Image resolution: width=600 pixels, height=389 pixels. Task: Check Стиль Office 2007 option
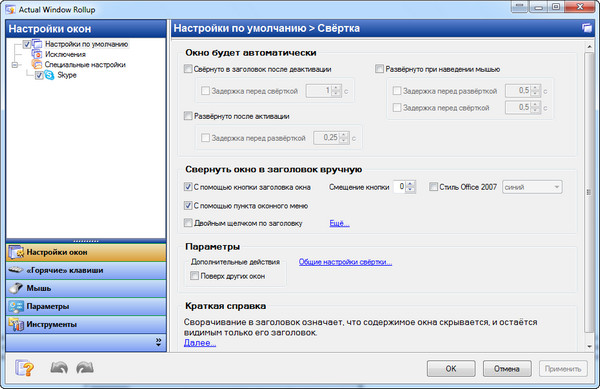433,187
